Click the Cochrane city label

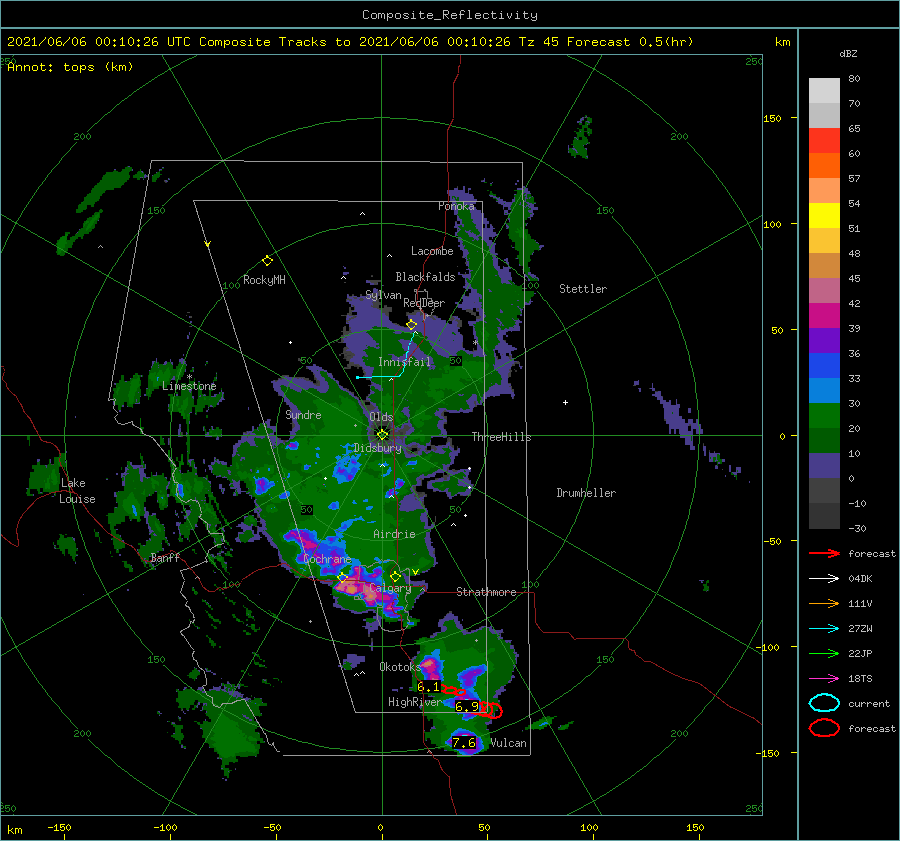point(327,559)
